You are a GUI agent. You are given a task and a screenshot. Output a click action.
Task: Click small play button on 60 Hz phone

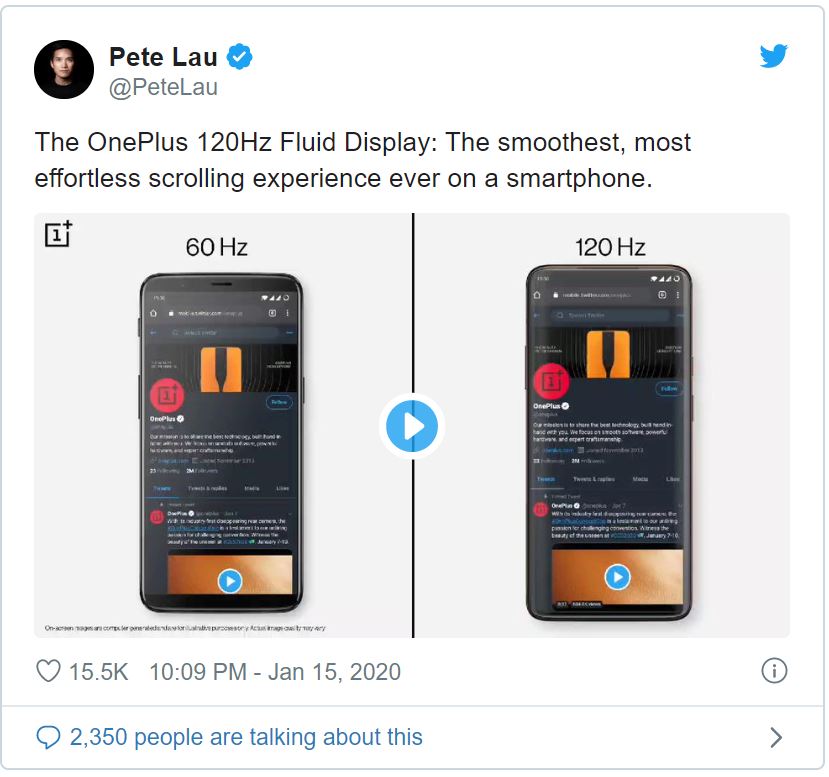pos(230,581)
